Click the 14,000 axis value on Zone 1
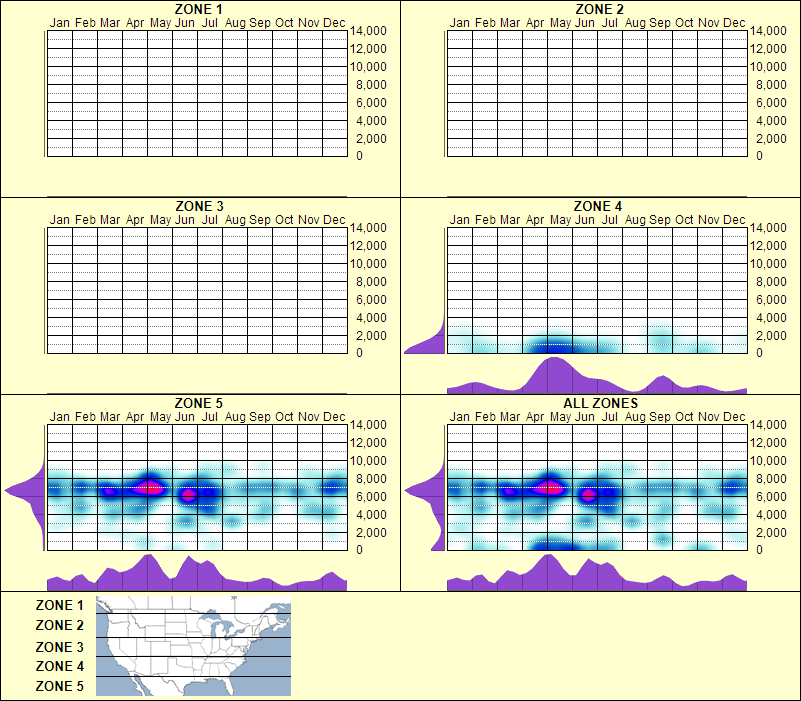This screenshot has width=801, height=701. point(369,31)
